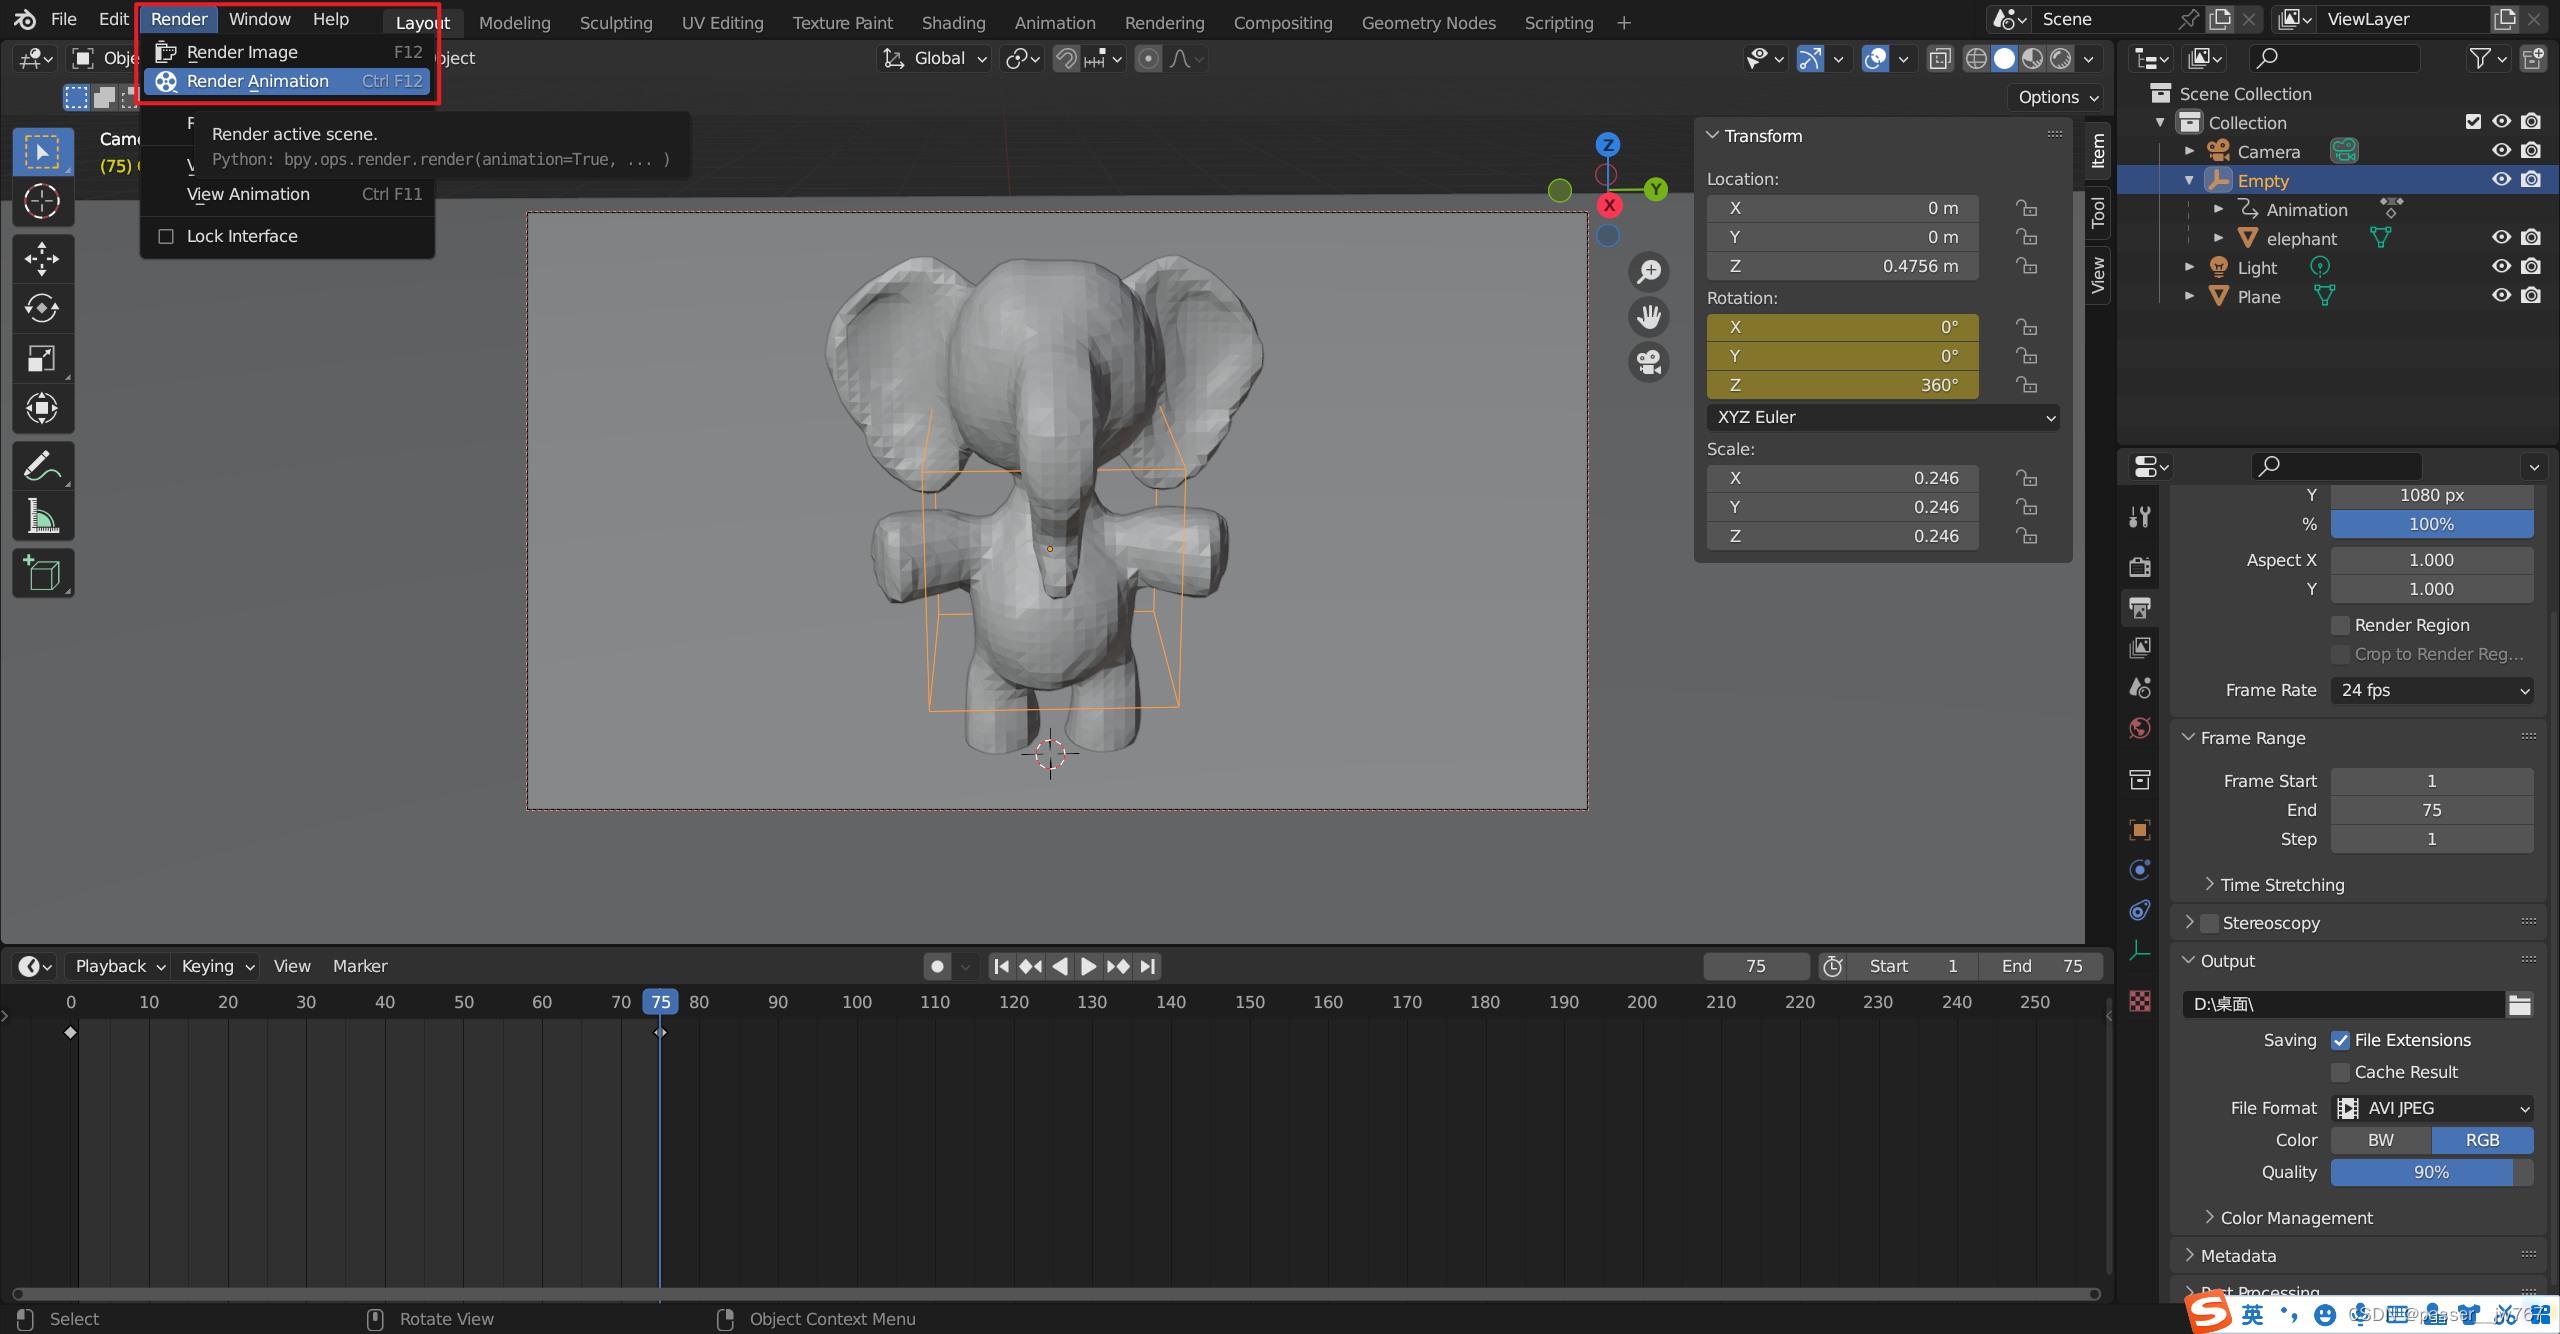Switch to the Shading workspace tab
Viewport: 2560px width, 1334px height.
[x=953, y=22]
